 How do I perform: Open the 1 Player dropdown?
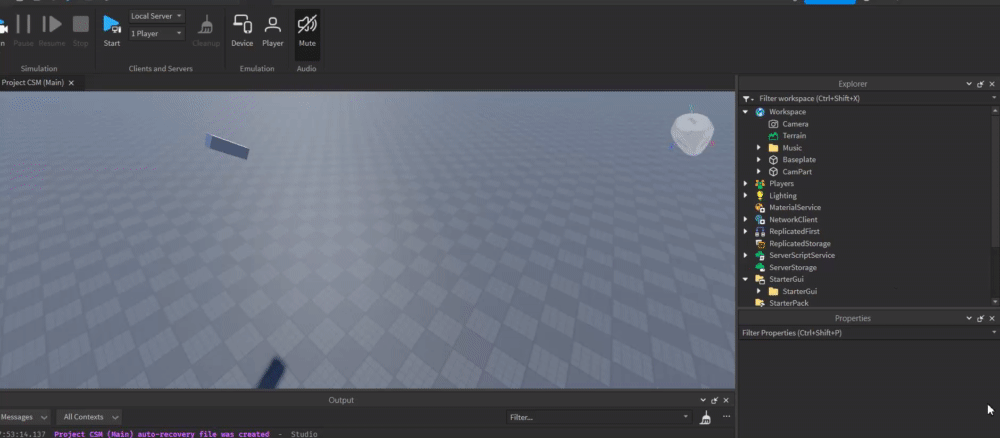pos(157,33)
